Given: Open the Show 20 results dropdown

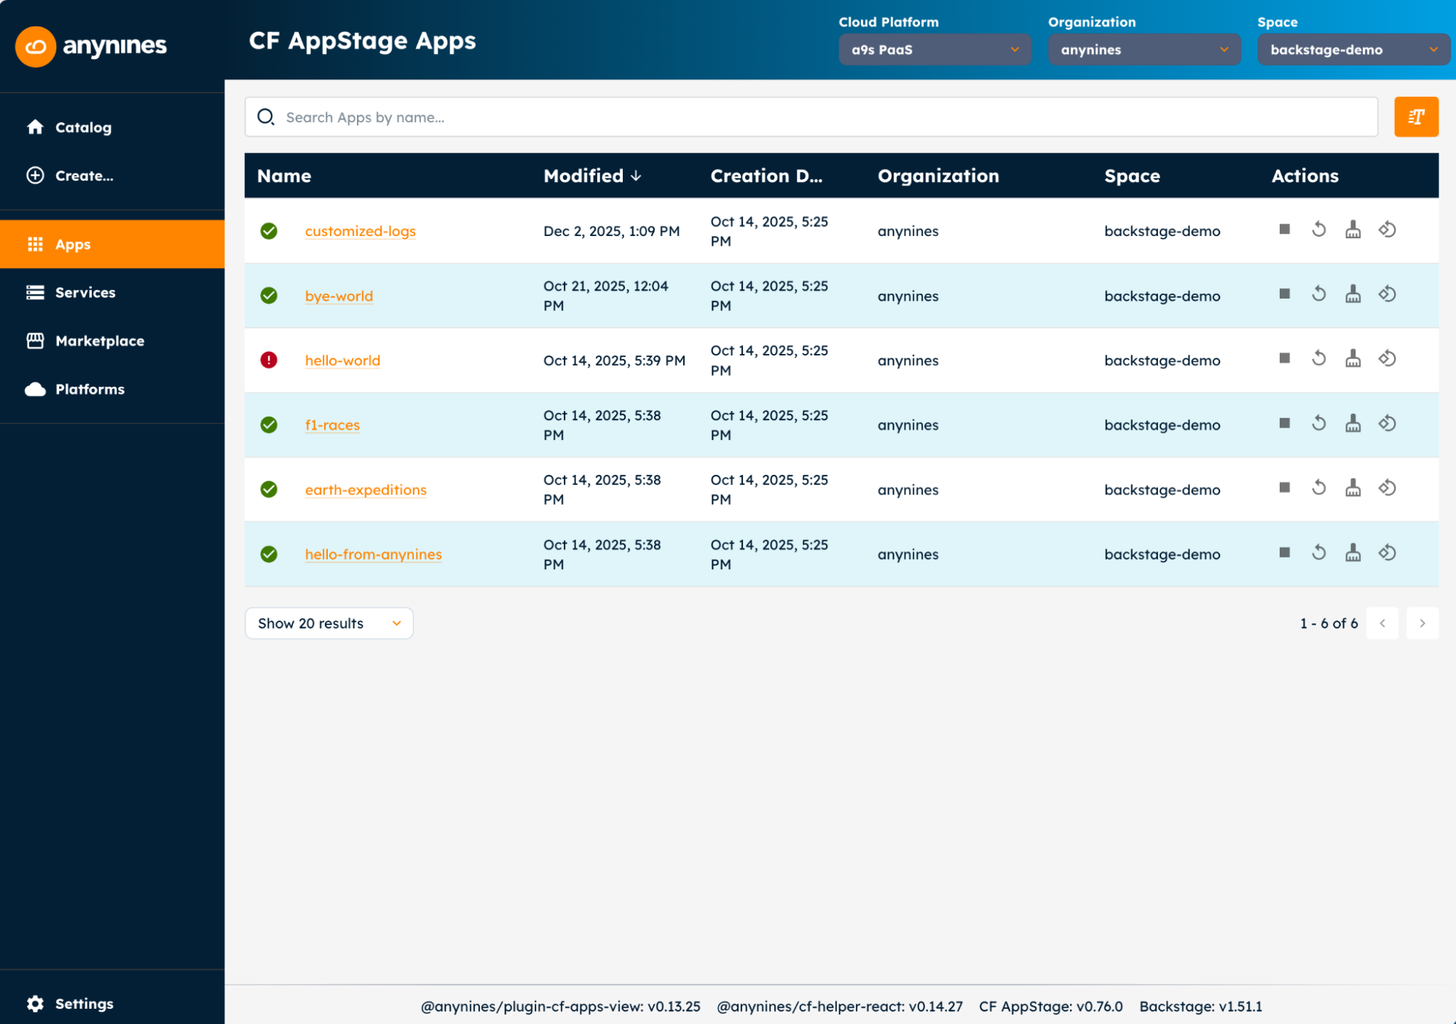Looking at the screenshot, I should pyautogui.click(x=329, y=623).
